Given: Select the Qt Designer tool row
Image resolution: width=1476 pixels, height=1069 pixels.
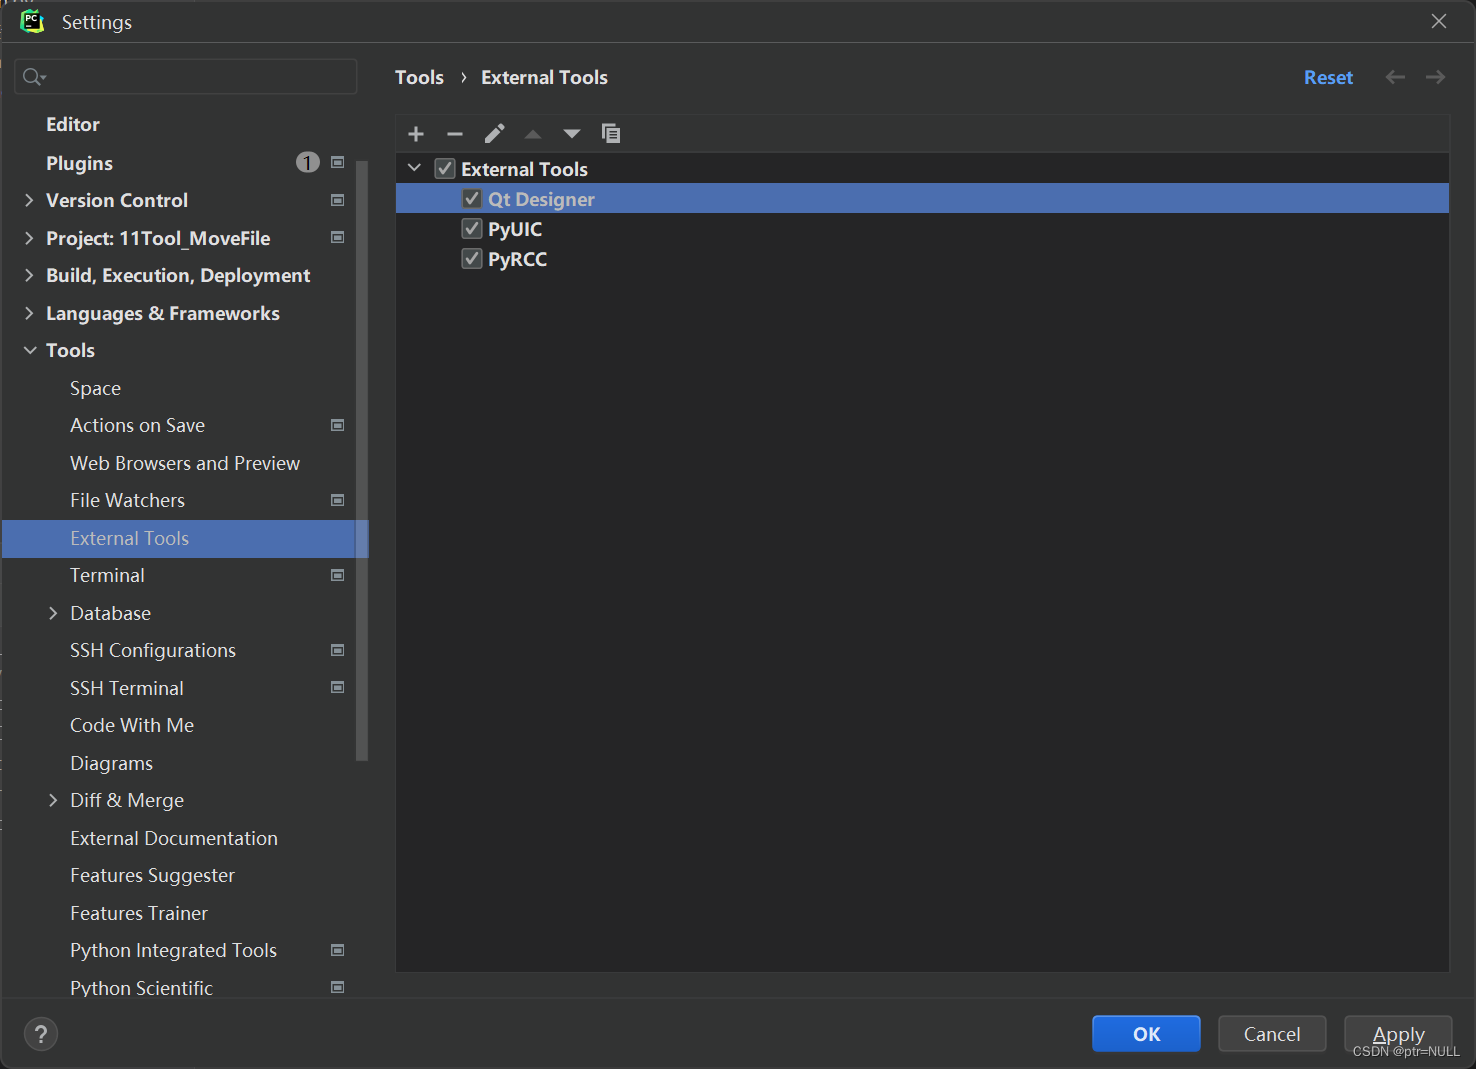Looking at the screenshot, I should click(922, 198).
